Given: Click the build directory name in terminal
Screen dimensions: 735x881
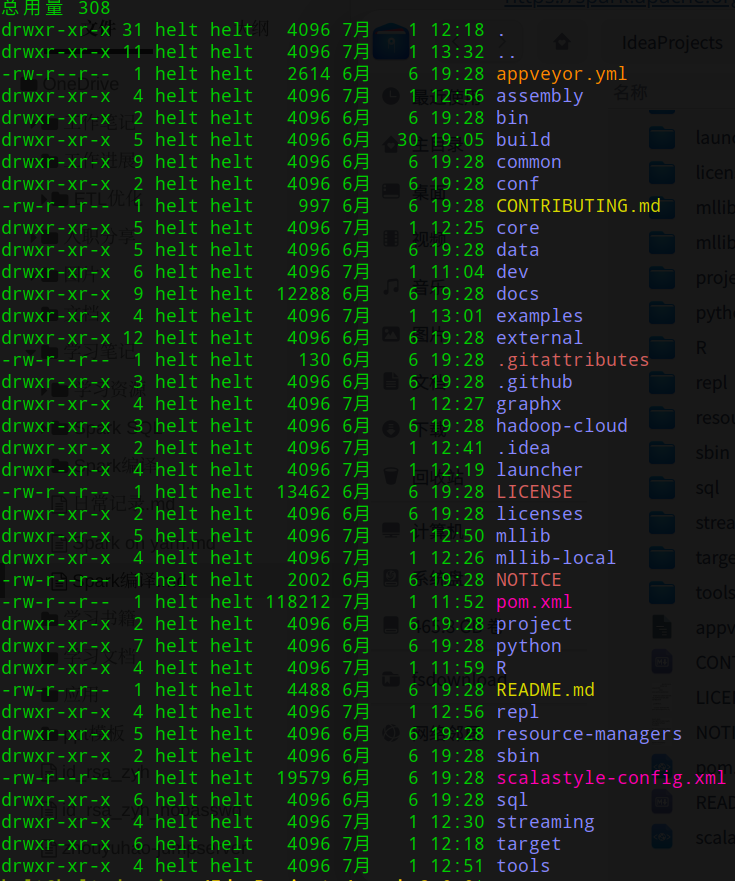Looking at the screenshot, I should 523,140.
